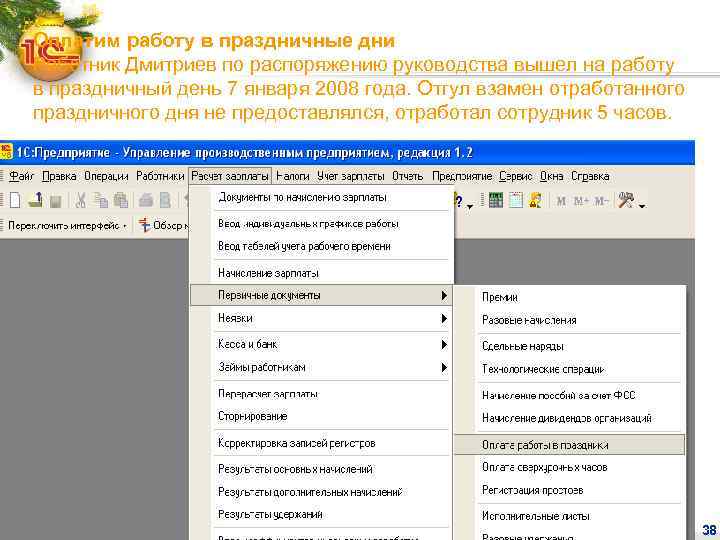Click the Save toolbar icon
720x540 pixels.
[56, 201]
